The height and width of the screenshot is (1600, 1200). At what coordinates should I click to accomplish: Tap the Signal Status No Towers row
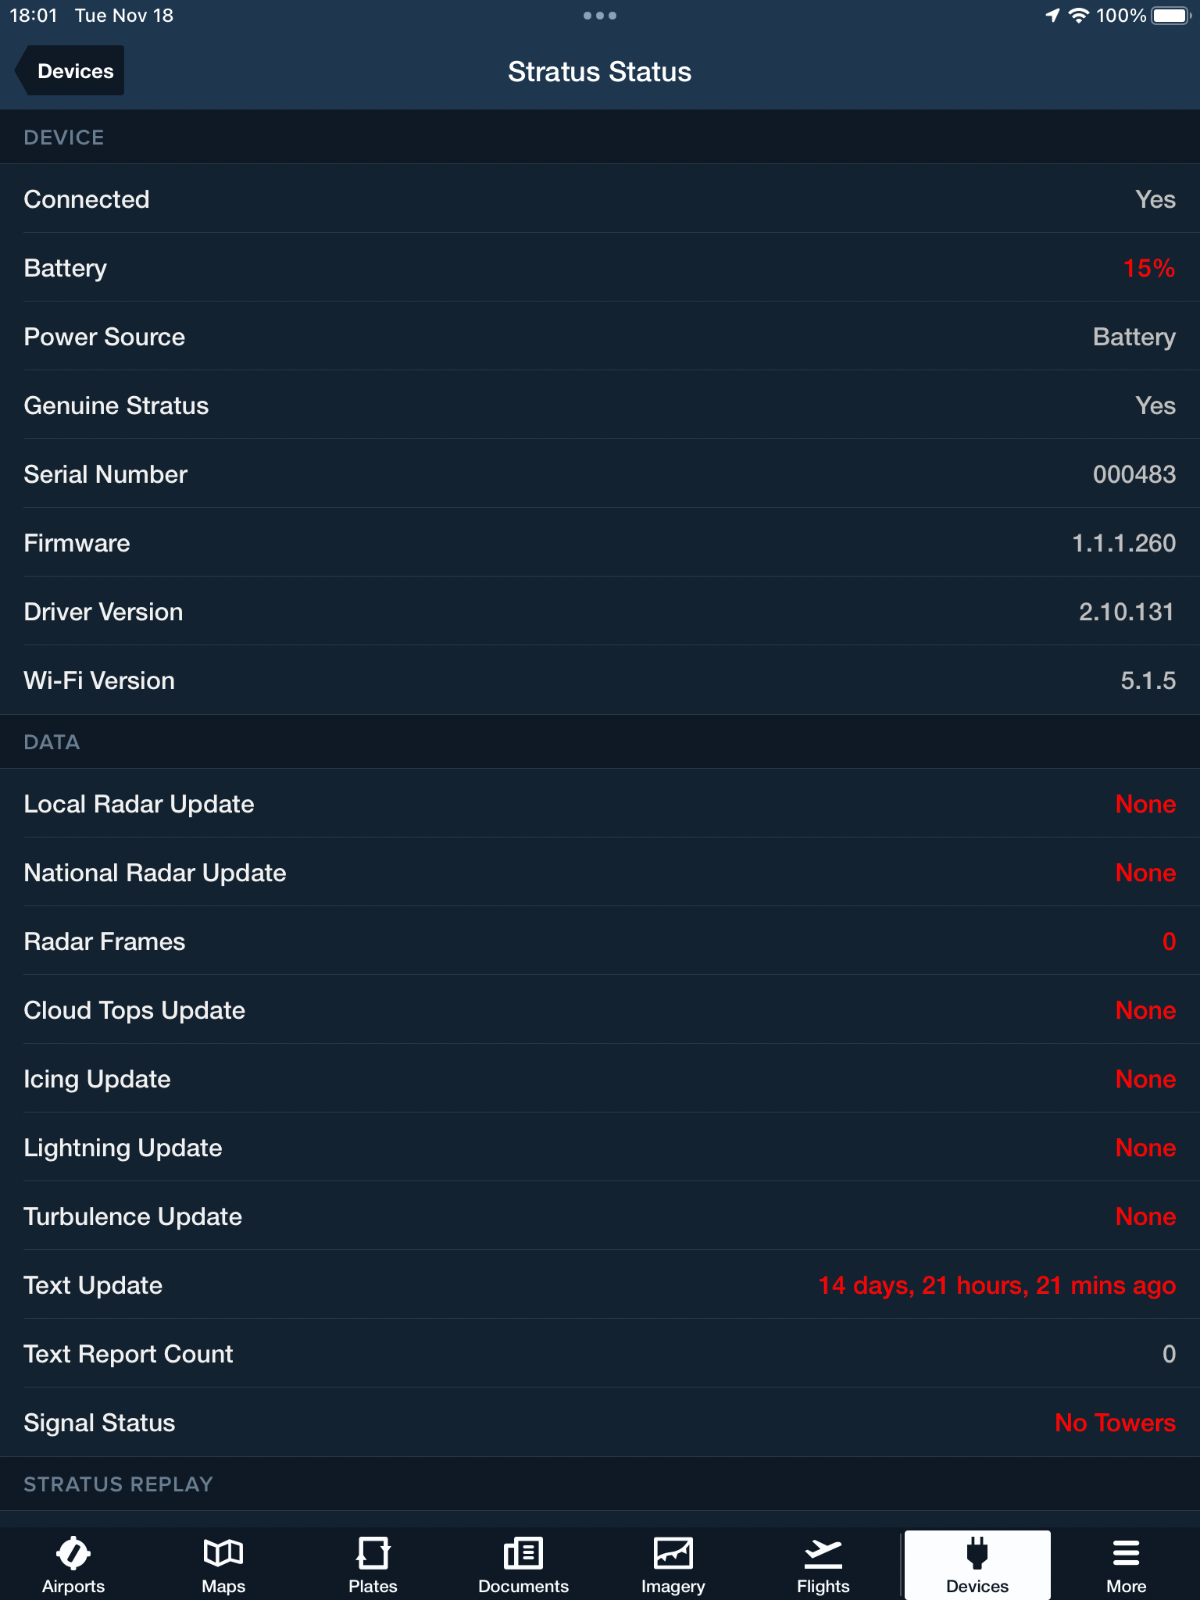pyautogui.click(x=600, y=1422)
